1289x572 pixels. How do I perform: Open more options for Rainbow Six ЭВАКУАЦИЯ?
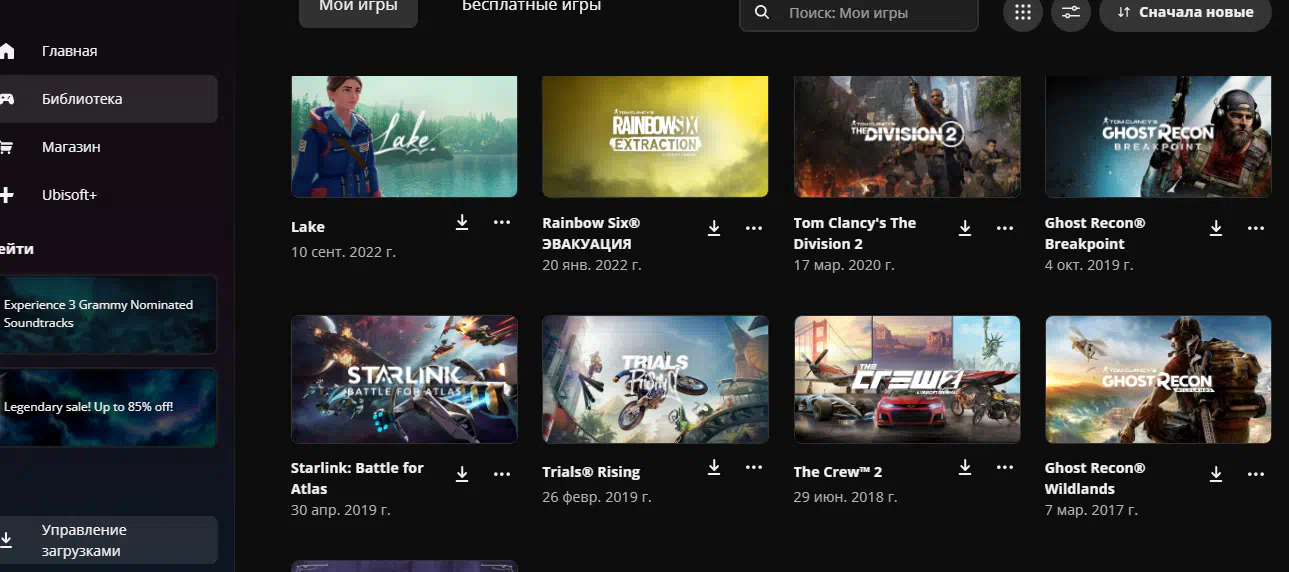click(x=754, y=228)
